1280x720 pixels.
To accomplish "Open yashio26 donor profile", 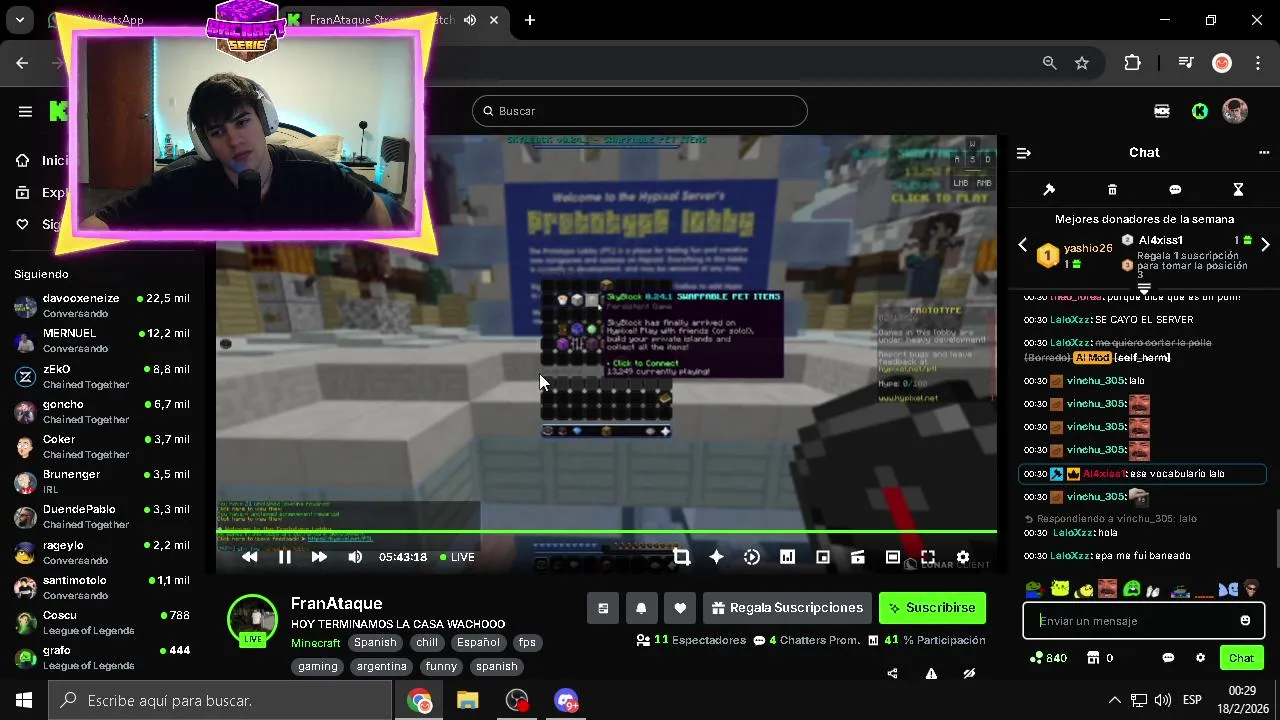I will click(1088, 248).
